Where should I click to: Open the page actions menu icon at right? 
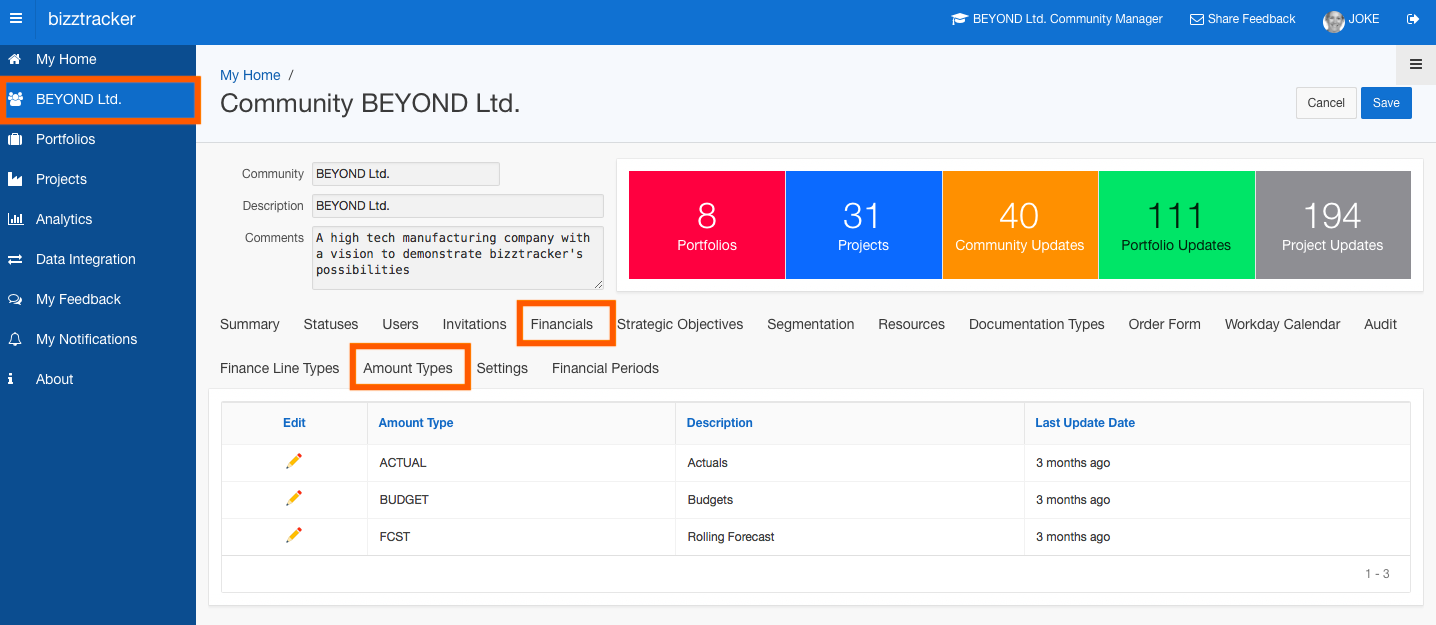tap(1416, 64)
